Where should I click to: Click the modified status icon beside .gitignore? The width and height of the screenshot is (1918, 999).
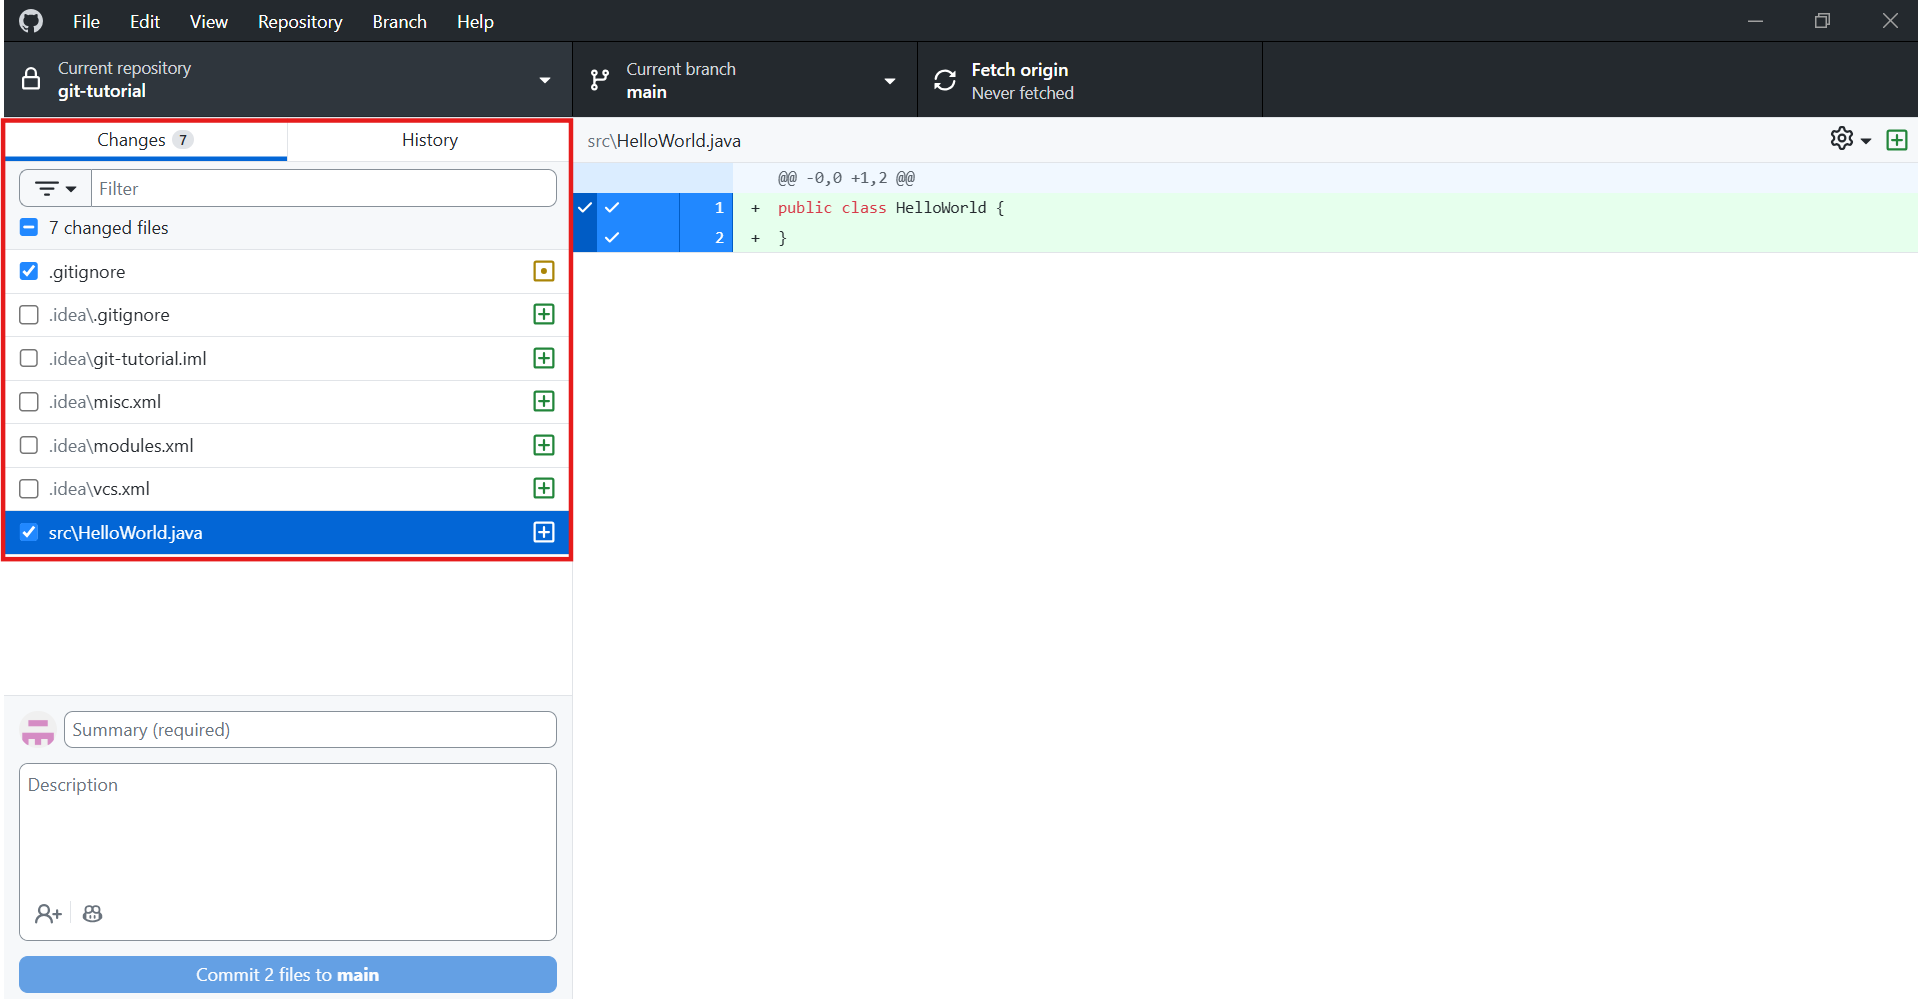(544, 271)
